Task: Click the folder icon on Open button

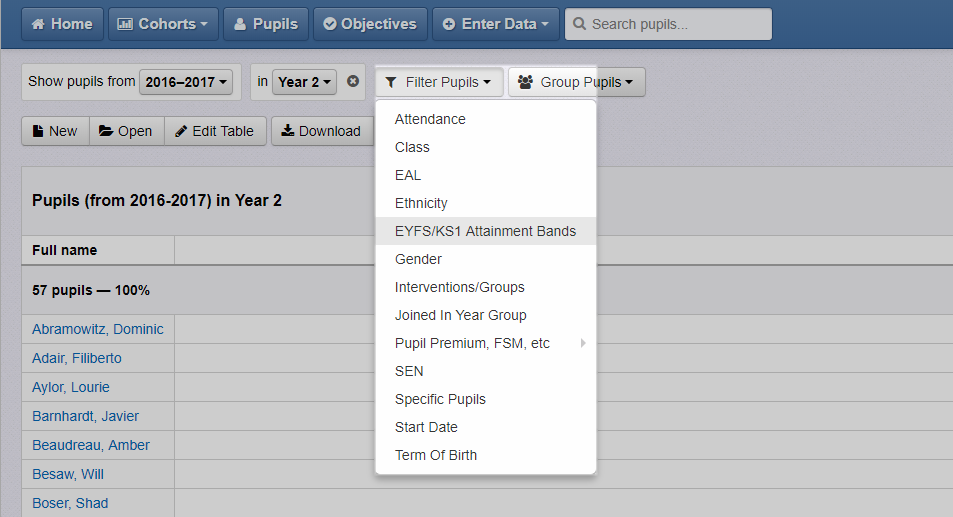Action: pos(106,131)
